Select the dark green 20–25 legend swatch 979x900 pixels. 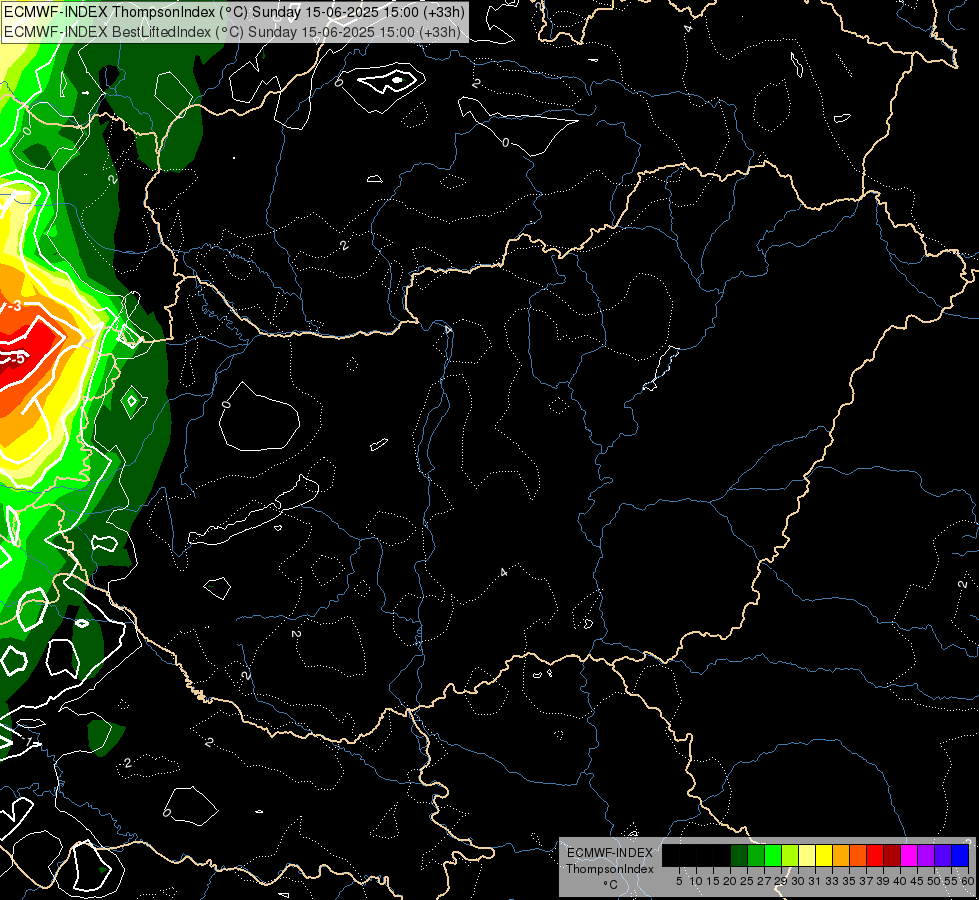click(x=739, y=855)
